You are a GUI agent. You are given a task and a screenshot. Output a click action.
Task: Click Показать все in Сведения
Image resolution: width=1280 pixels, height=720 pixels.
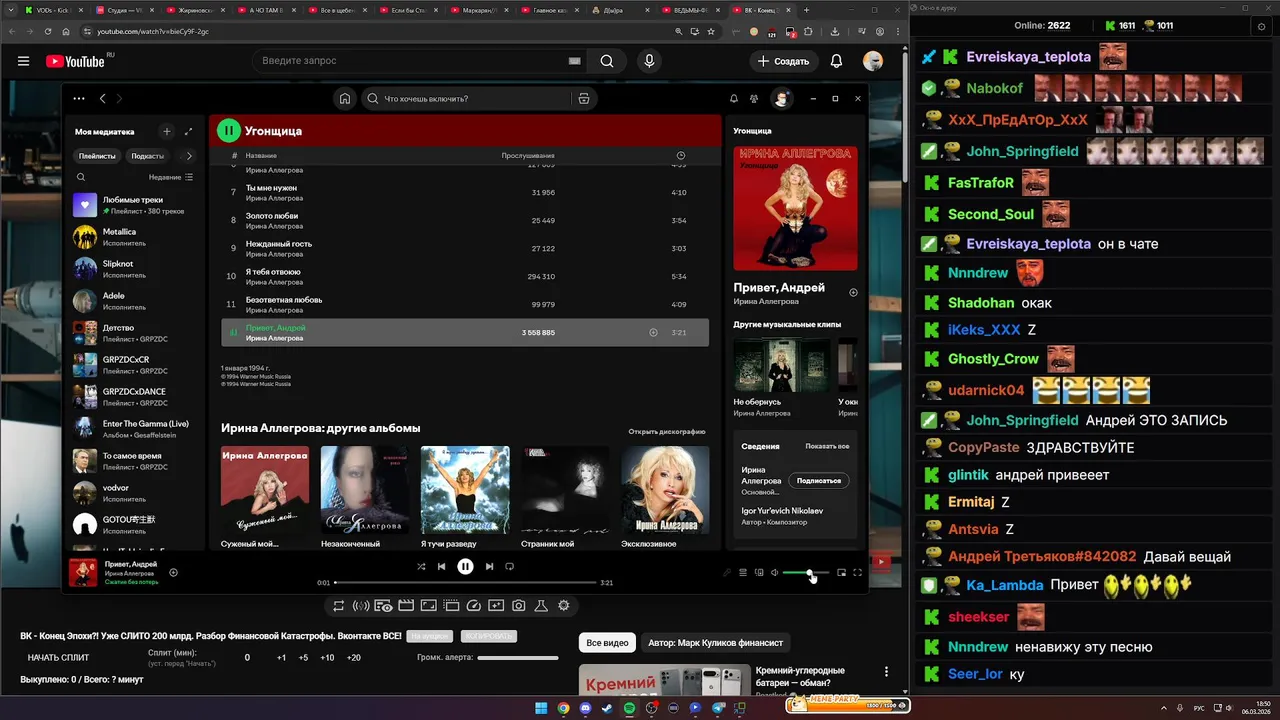(827, 446)
